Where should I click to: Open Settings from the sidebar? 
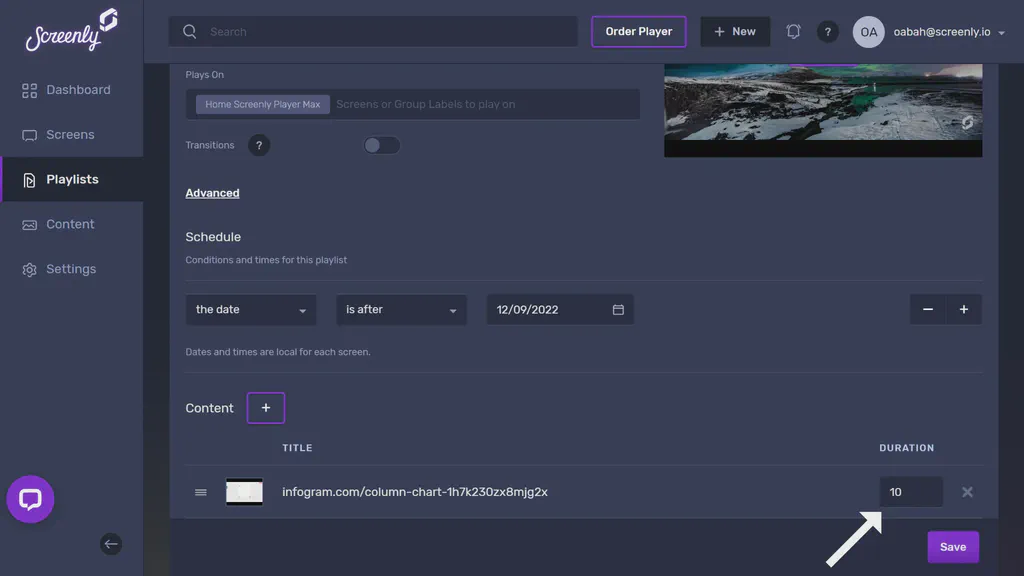pos(72,268)
